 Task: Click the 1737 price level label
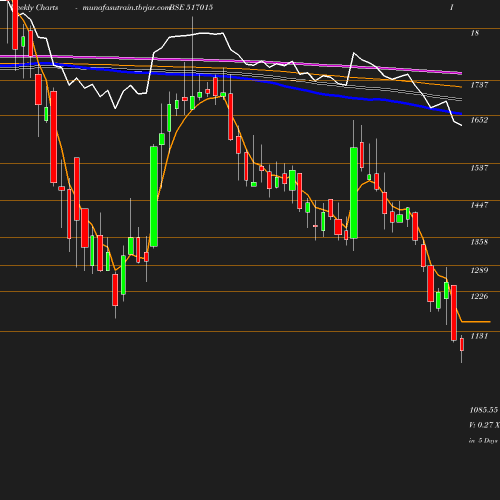point(479,85)
